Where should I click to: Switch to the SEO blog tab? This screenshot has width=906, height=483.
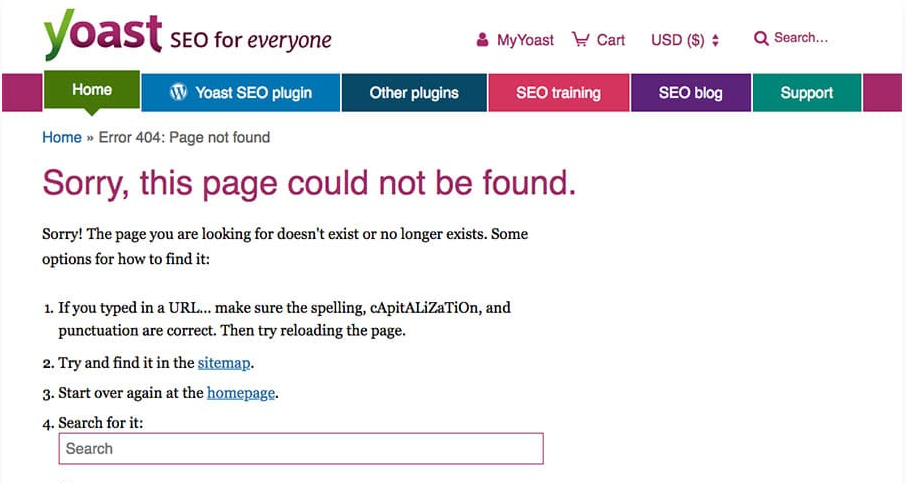point(690,93)
